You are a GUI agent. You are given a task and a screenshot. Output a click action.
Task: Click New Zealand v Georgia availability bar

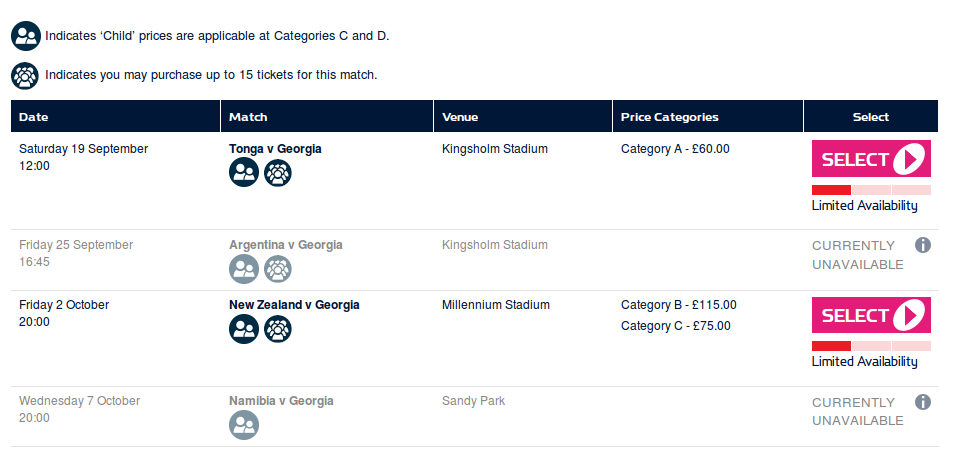point(871,346)
